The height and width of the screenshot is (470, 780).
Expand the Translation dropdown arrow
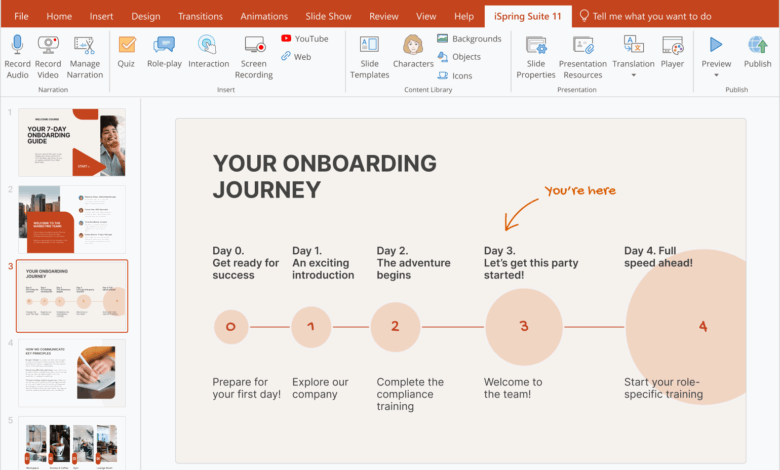(633, 76)
